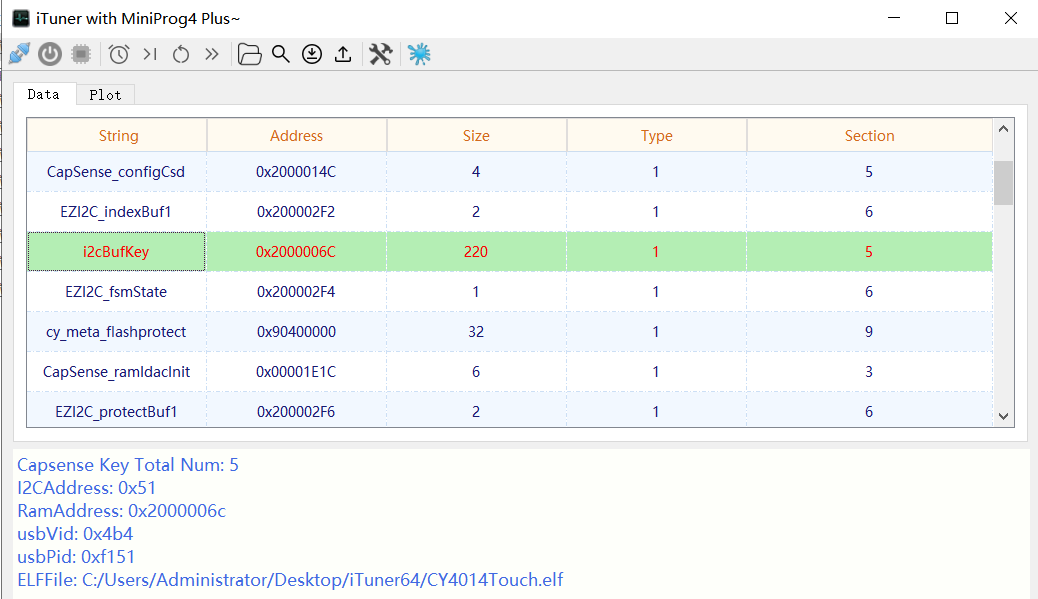The width and height of the screenshot is (1038, 599).
Task: Click address 0x2000006C in the table
Action: point(297,252)
